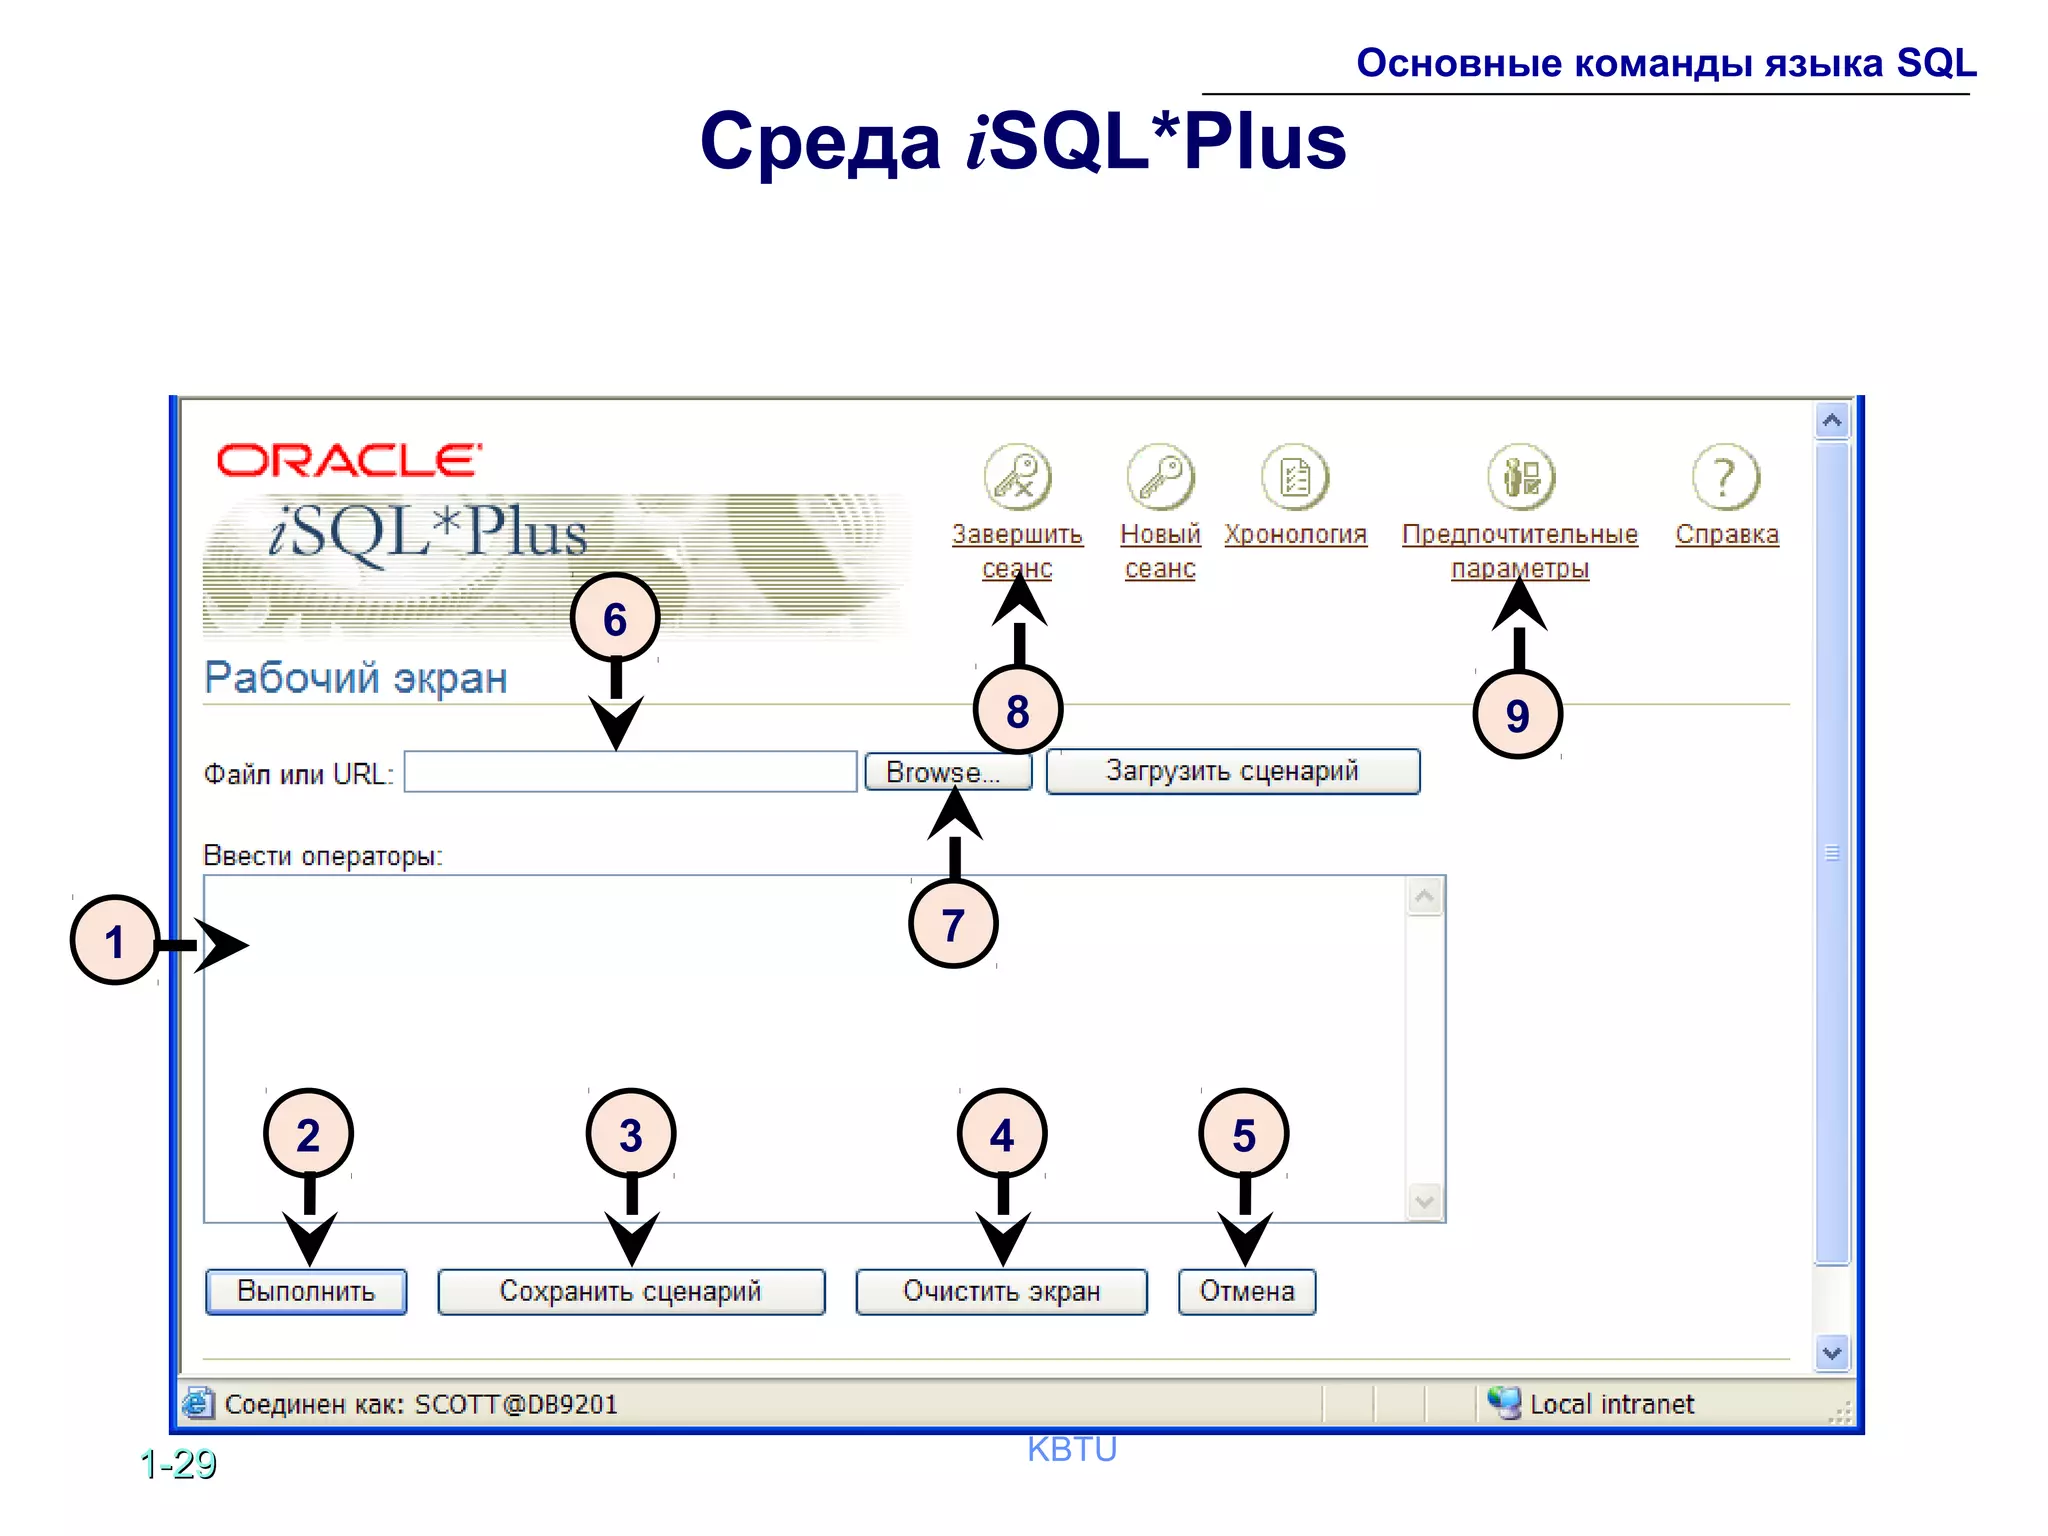Image resolution: width=2048 pixels, height=1536 pixels.
Task: Click the Рабочий экран heading
Action: coord(356,677)
